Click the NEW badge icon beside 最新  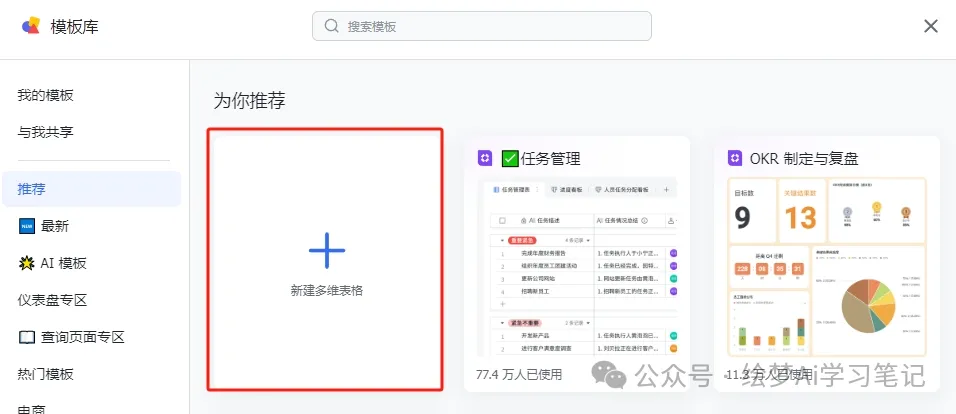[x=27, y=226]
